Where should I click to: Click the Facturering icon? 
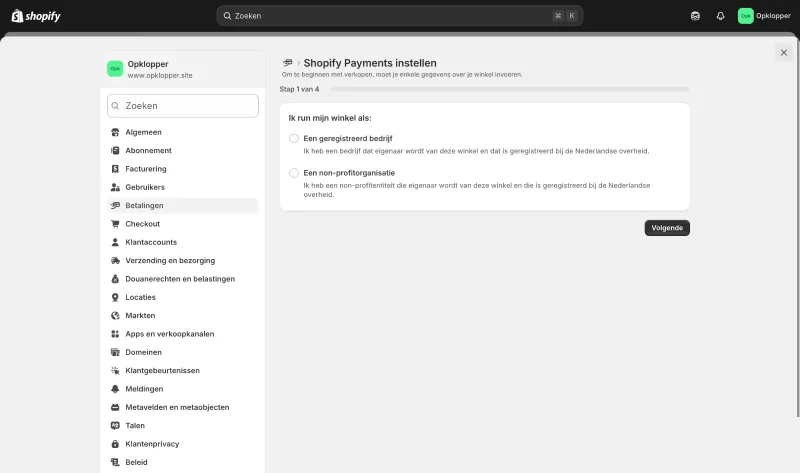coord(115,169)
